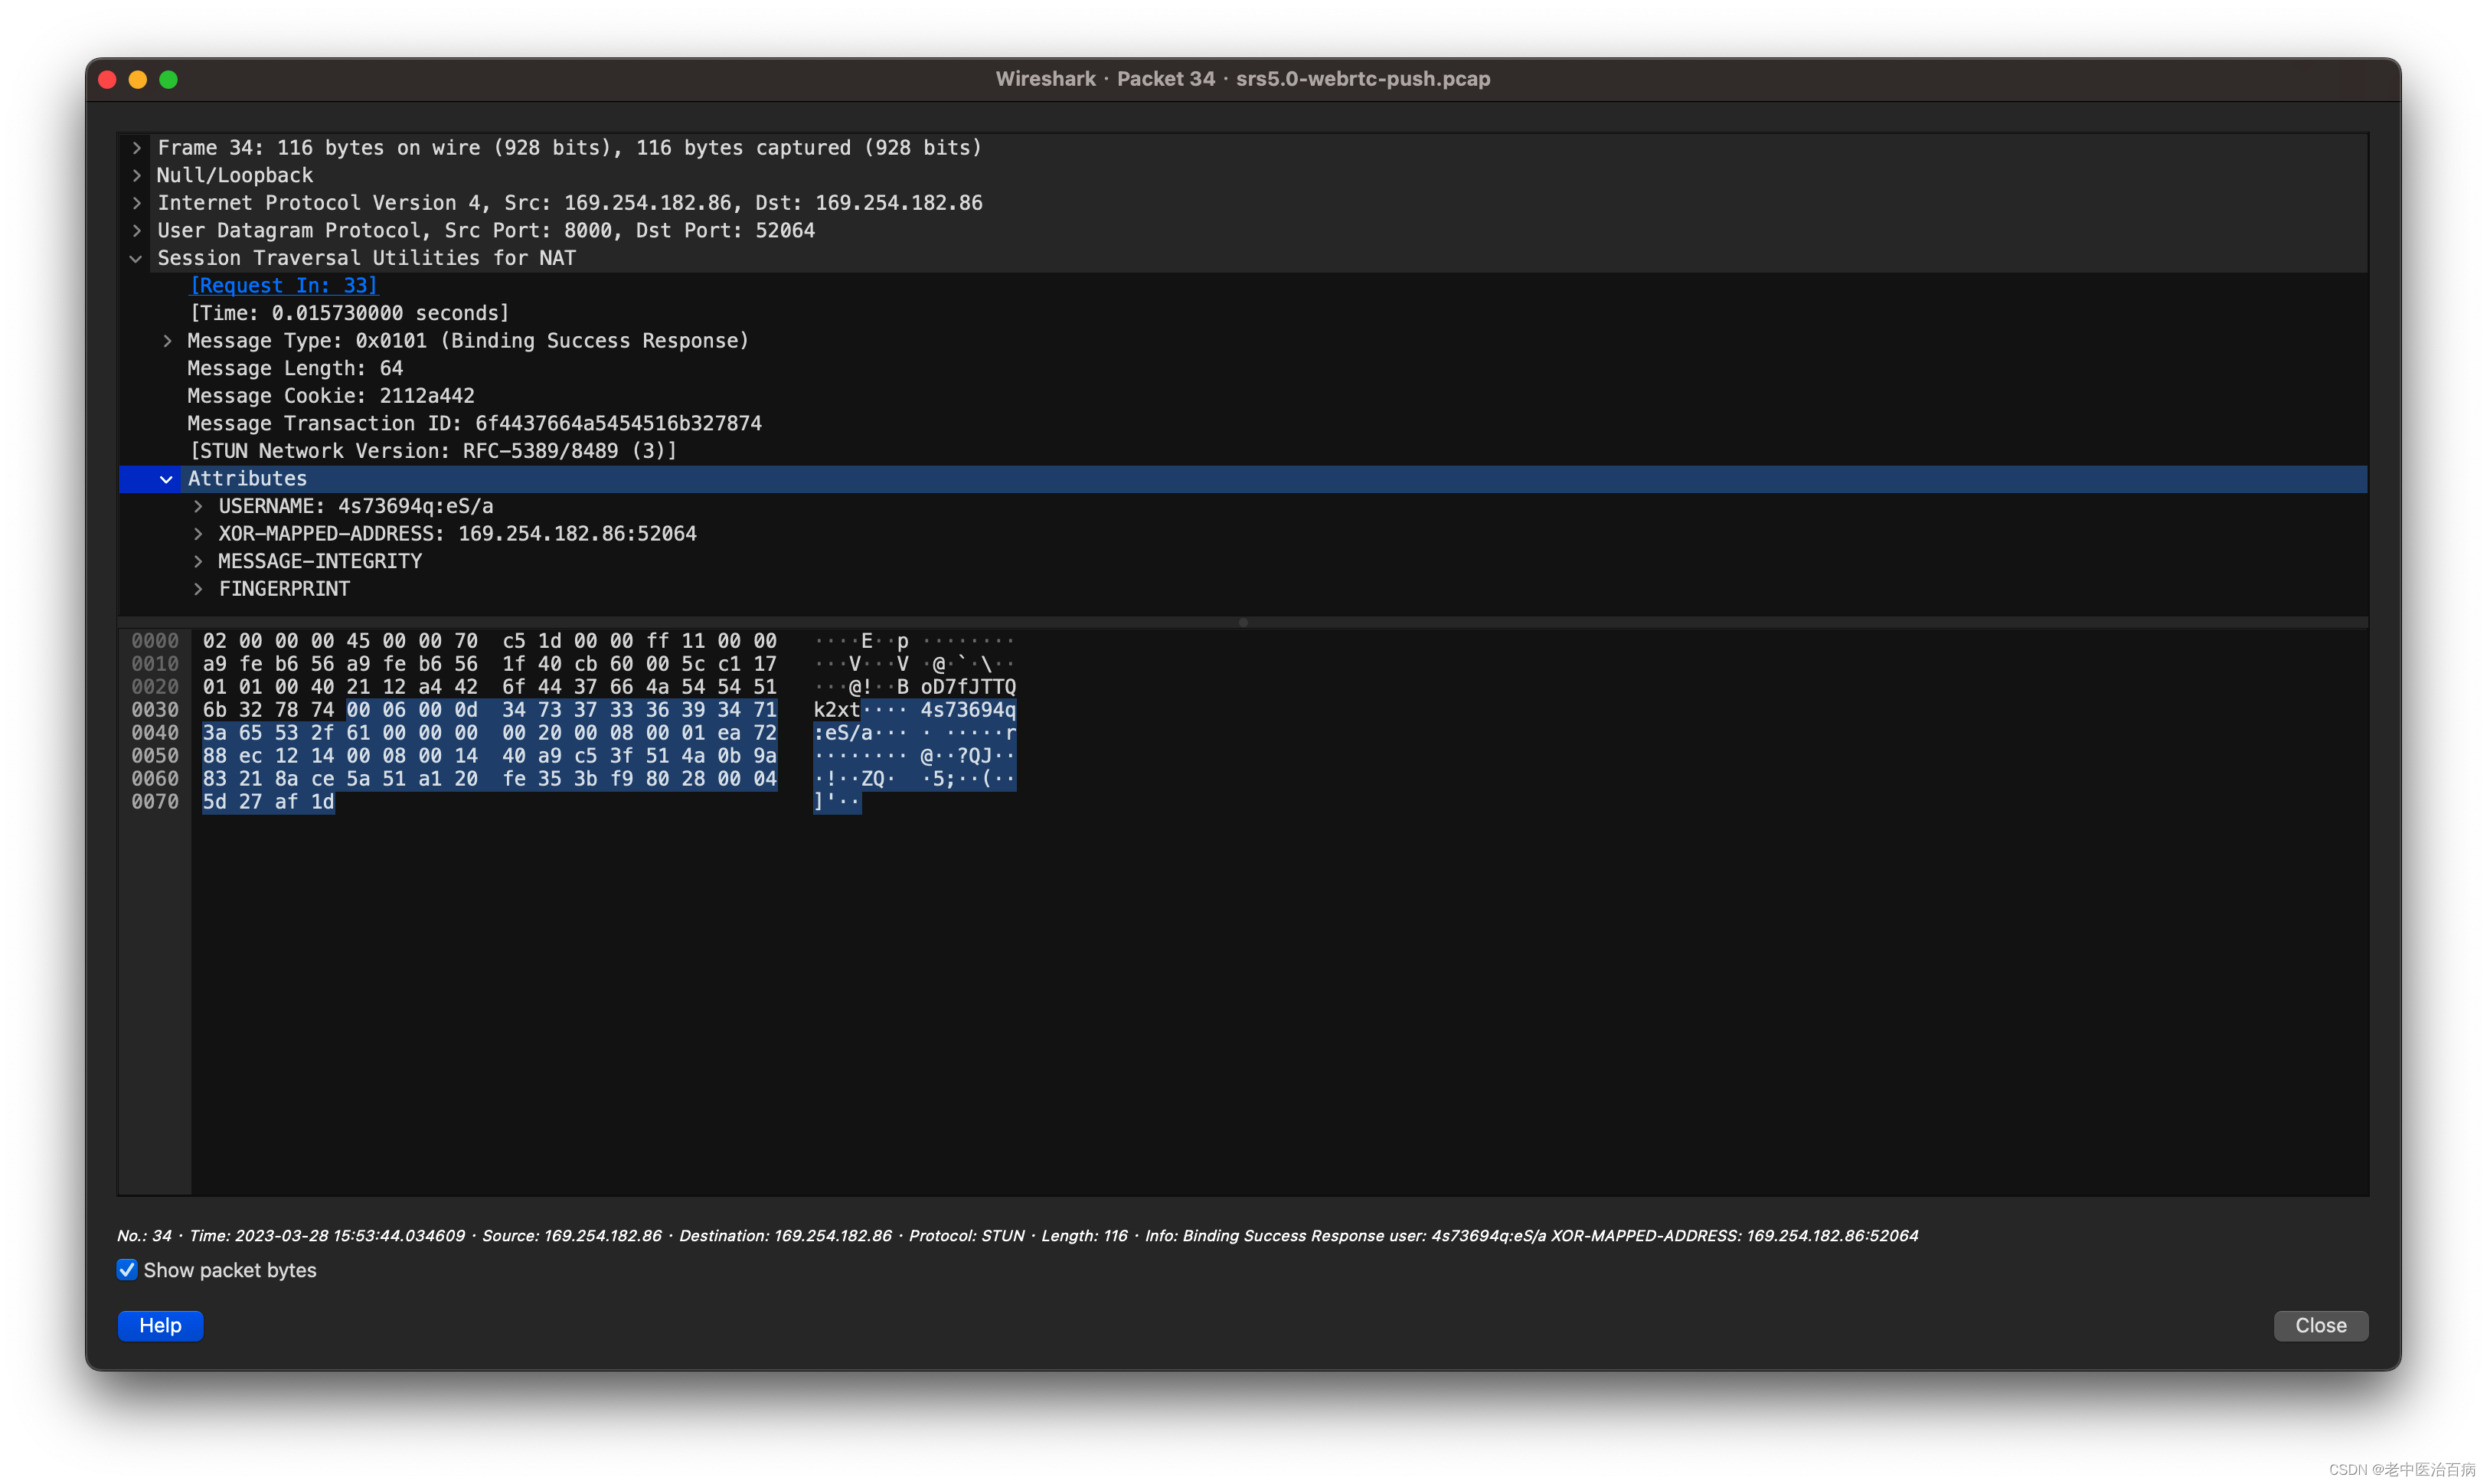
Task: Expand the User Datagram Protocol section
Action: [137, 230]
